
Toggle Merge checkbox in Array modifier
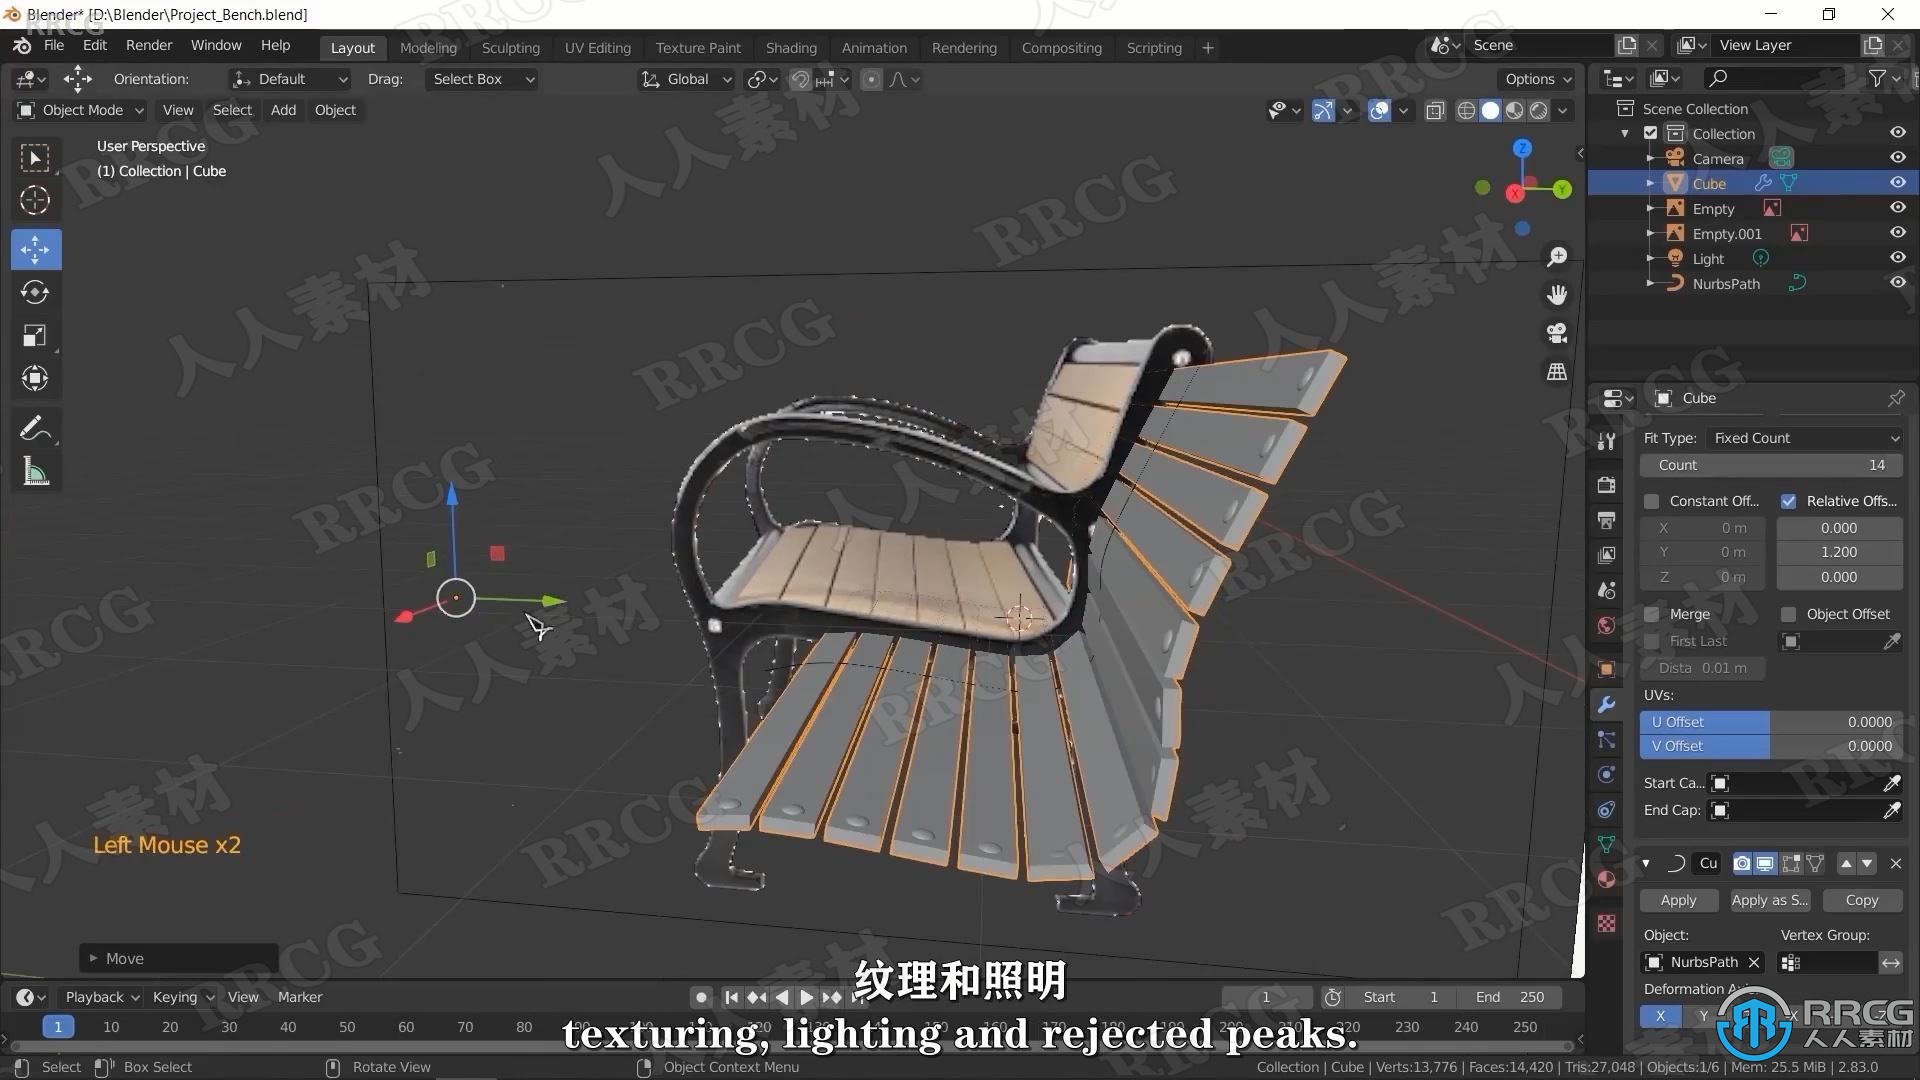click(x=1651, y=613)
